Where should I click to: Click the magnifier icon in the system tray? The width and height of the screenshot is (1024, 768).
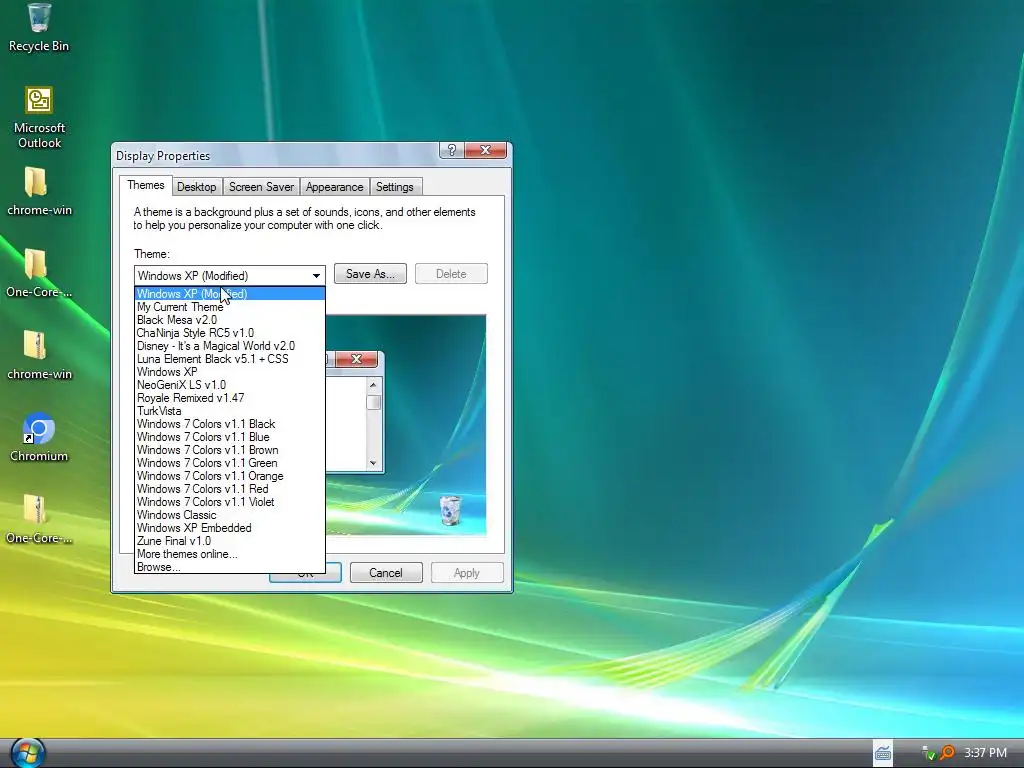(947, 752)
